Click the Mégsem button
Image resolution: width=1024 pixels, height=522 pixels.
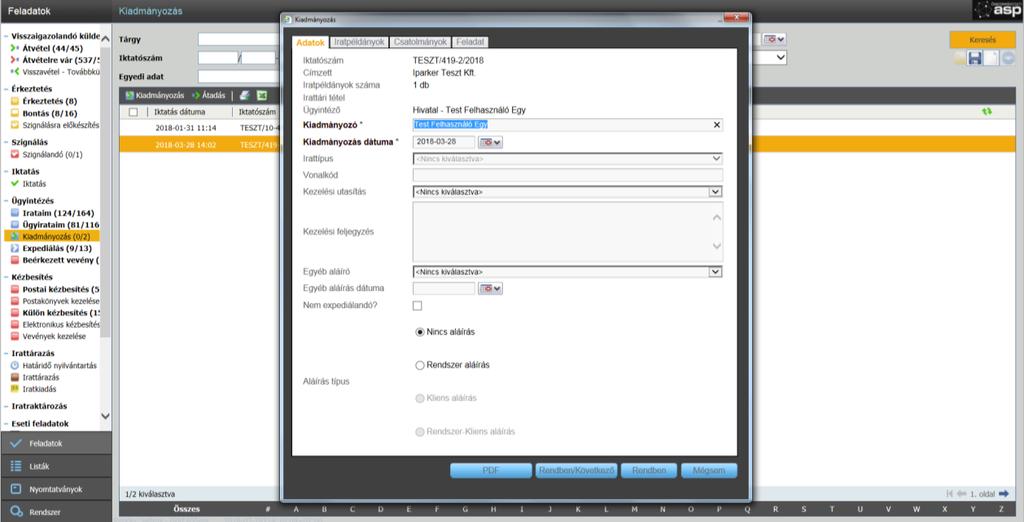[709, 470]
